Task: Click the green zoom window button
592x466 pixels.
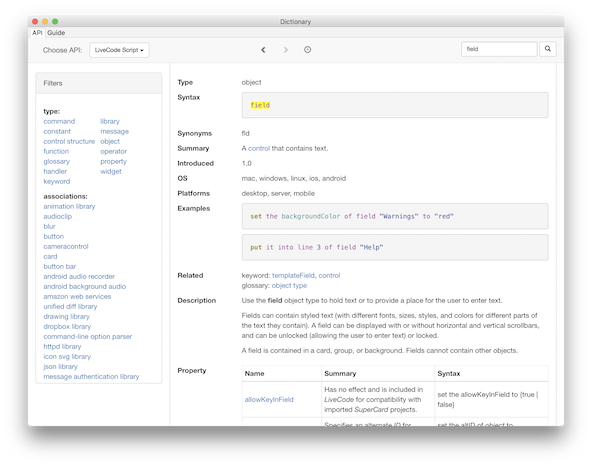Action: (55, 22)
